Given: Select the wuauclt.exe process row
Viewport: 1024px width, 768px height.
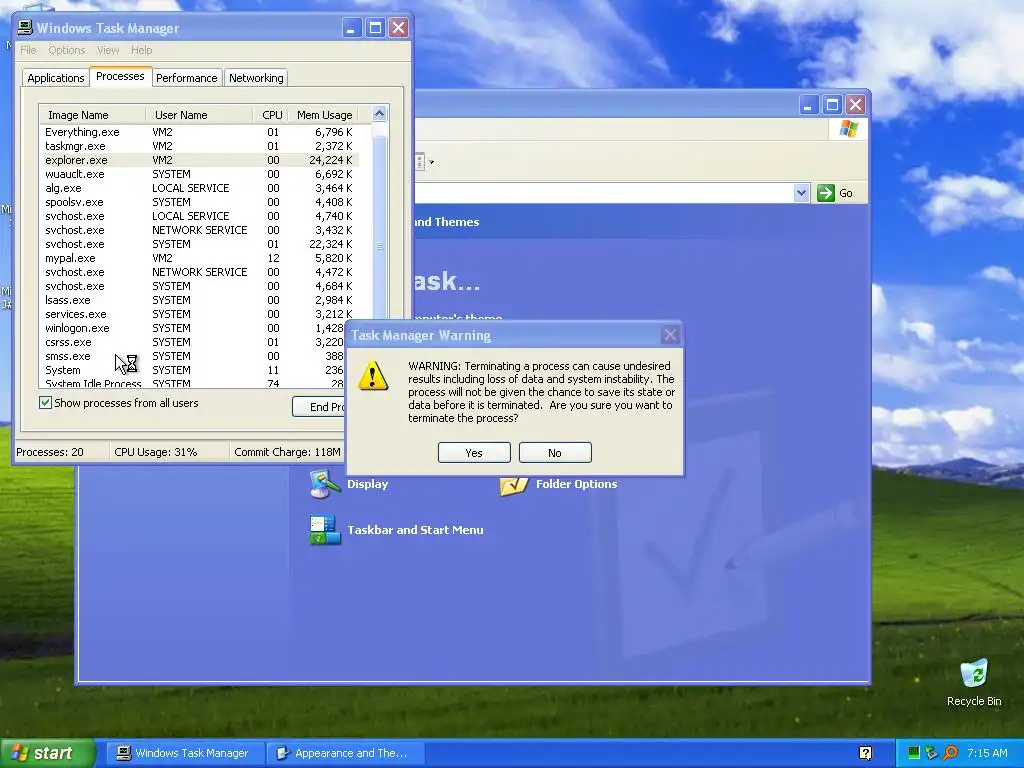Looking at the screenshot, I should pyautogui.click(x=199, y=174).
